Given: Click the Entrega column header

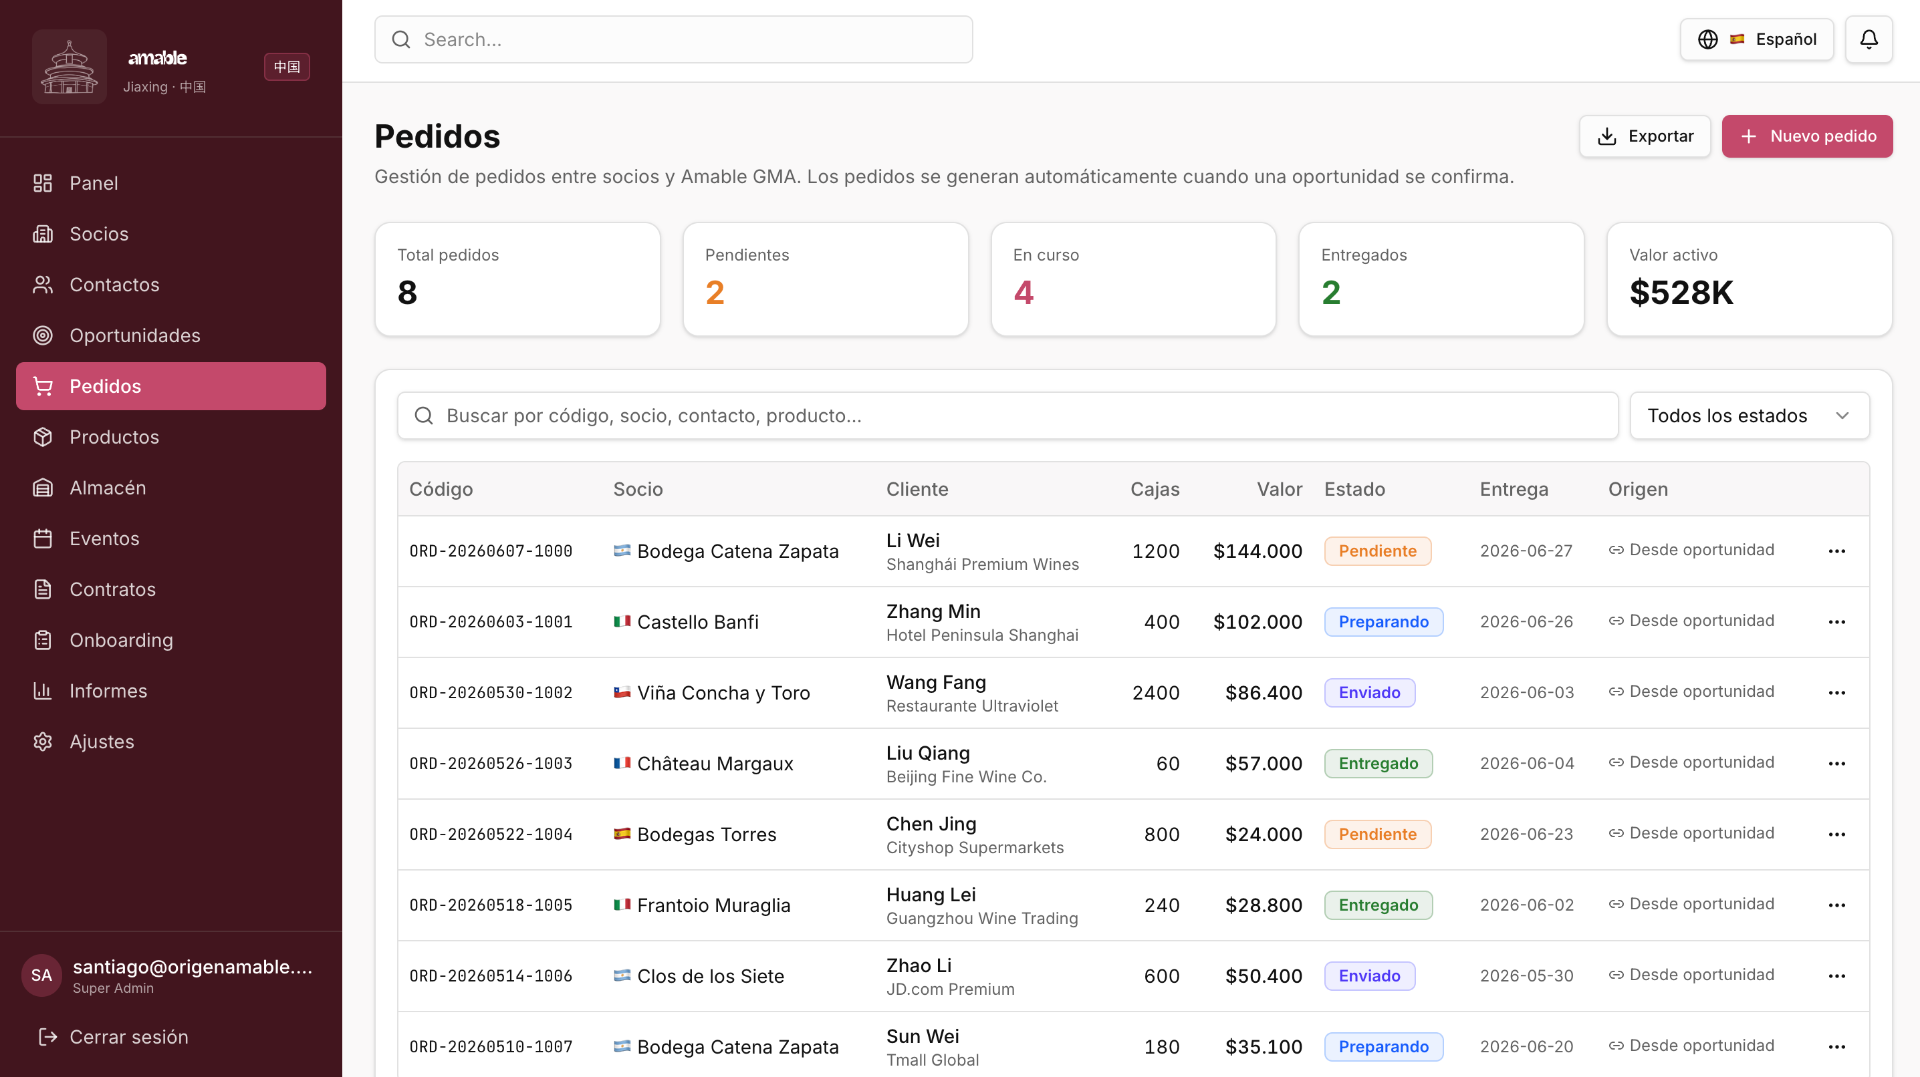Looking at the screenshot, I should pyautogui.click(x=1514, y=489).
